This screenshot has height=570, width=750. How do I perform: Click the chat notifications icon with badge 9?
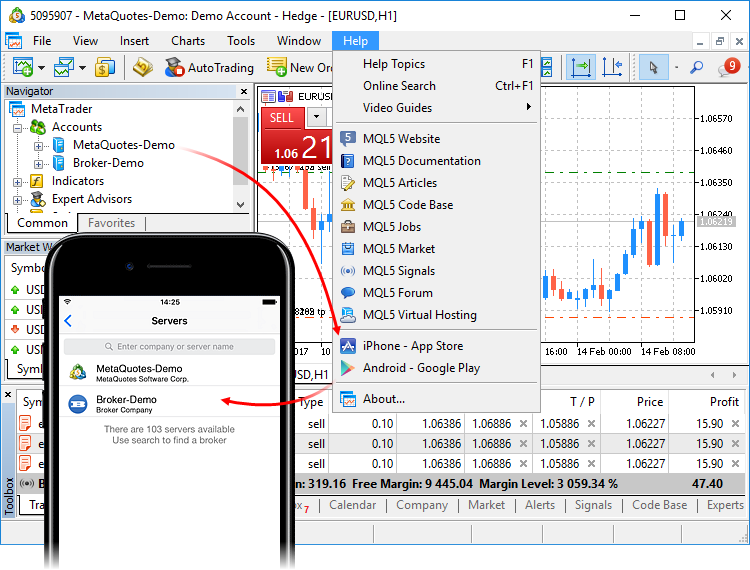pyautogui.click(x=730, y=67)
